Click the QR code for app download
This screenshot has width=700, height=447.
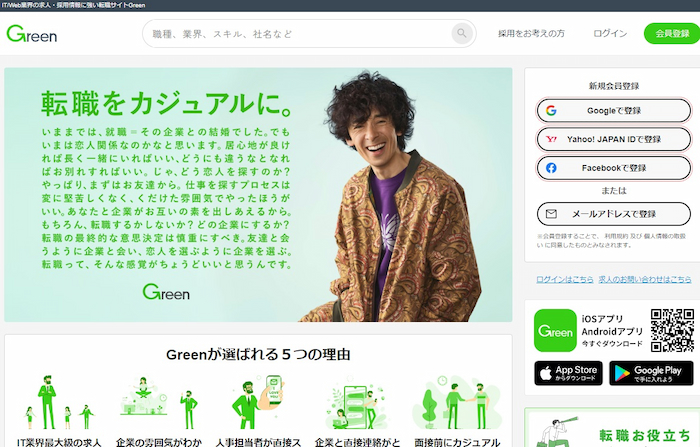click(x=672, y=330)
